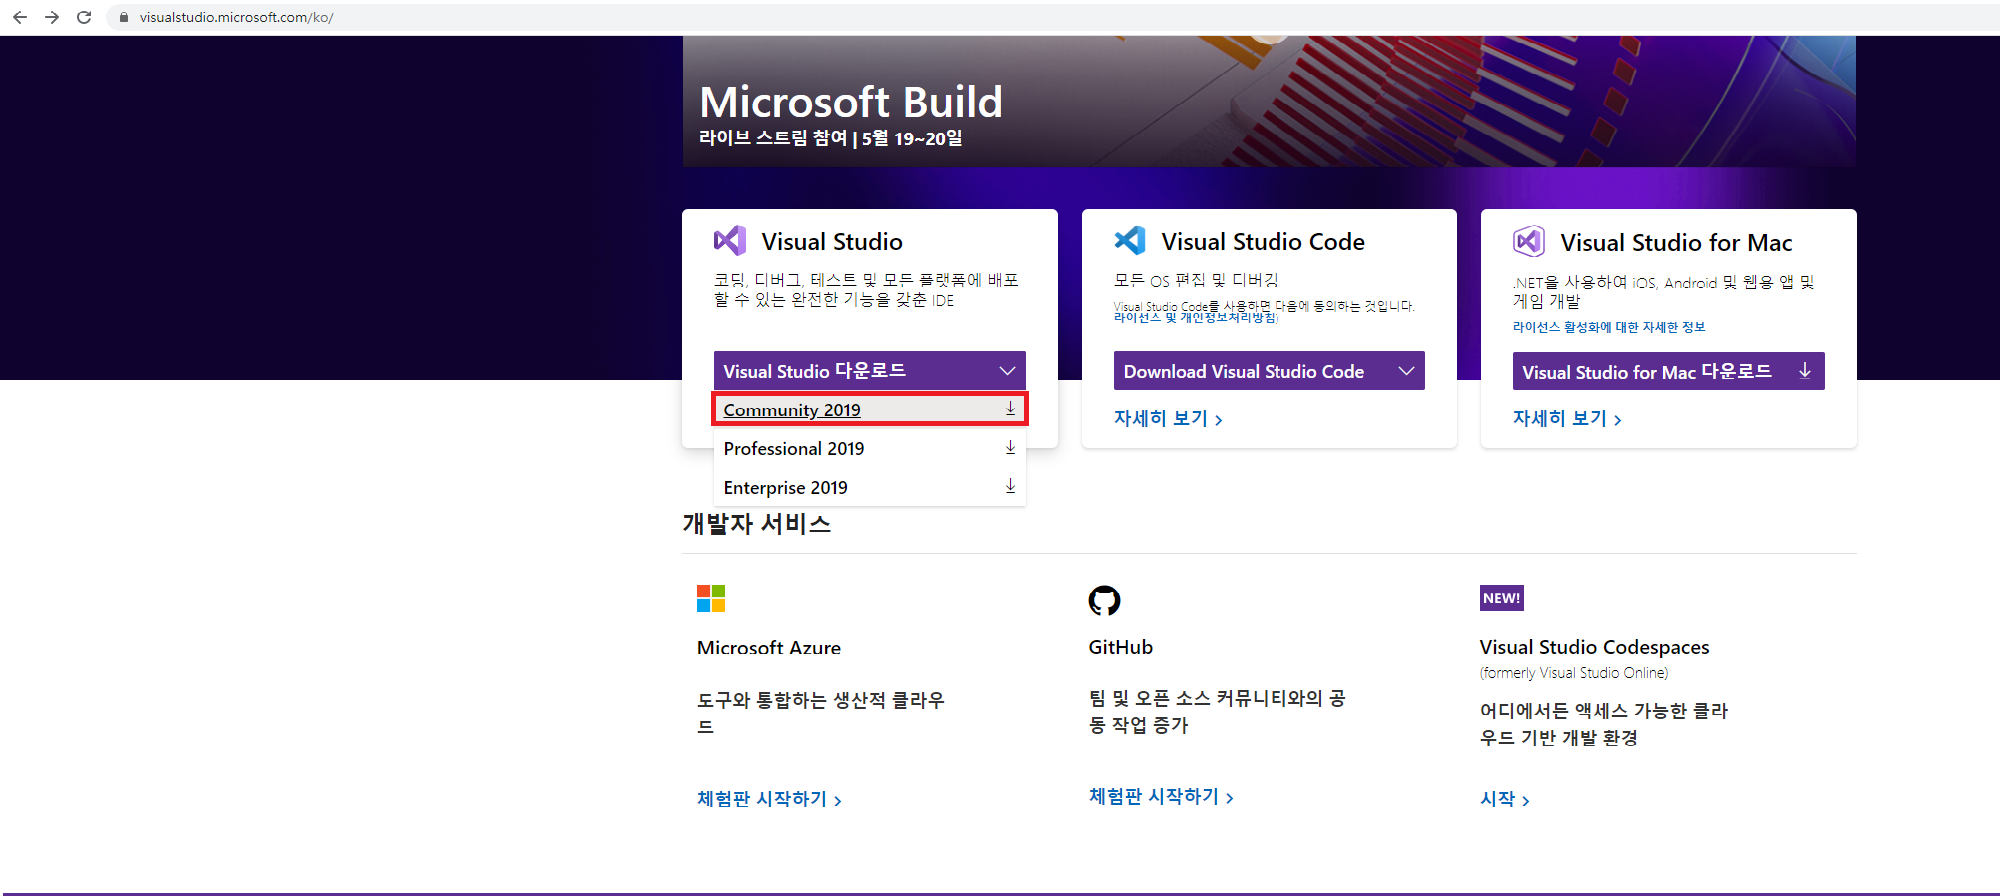Viewport: 2000px width, 896px height.
Task: Open 시작 link under Visual Studio Codespaces
Action: [x=1505, y=799]
